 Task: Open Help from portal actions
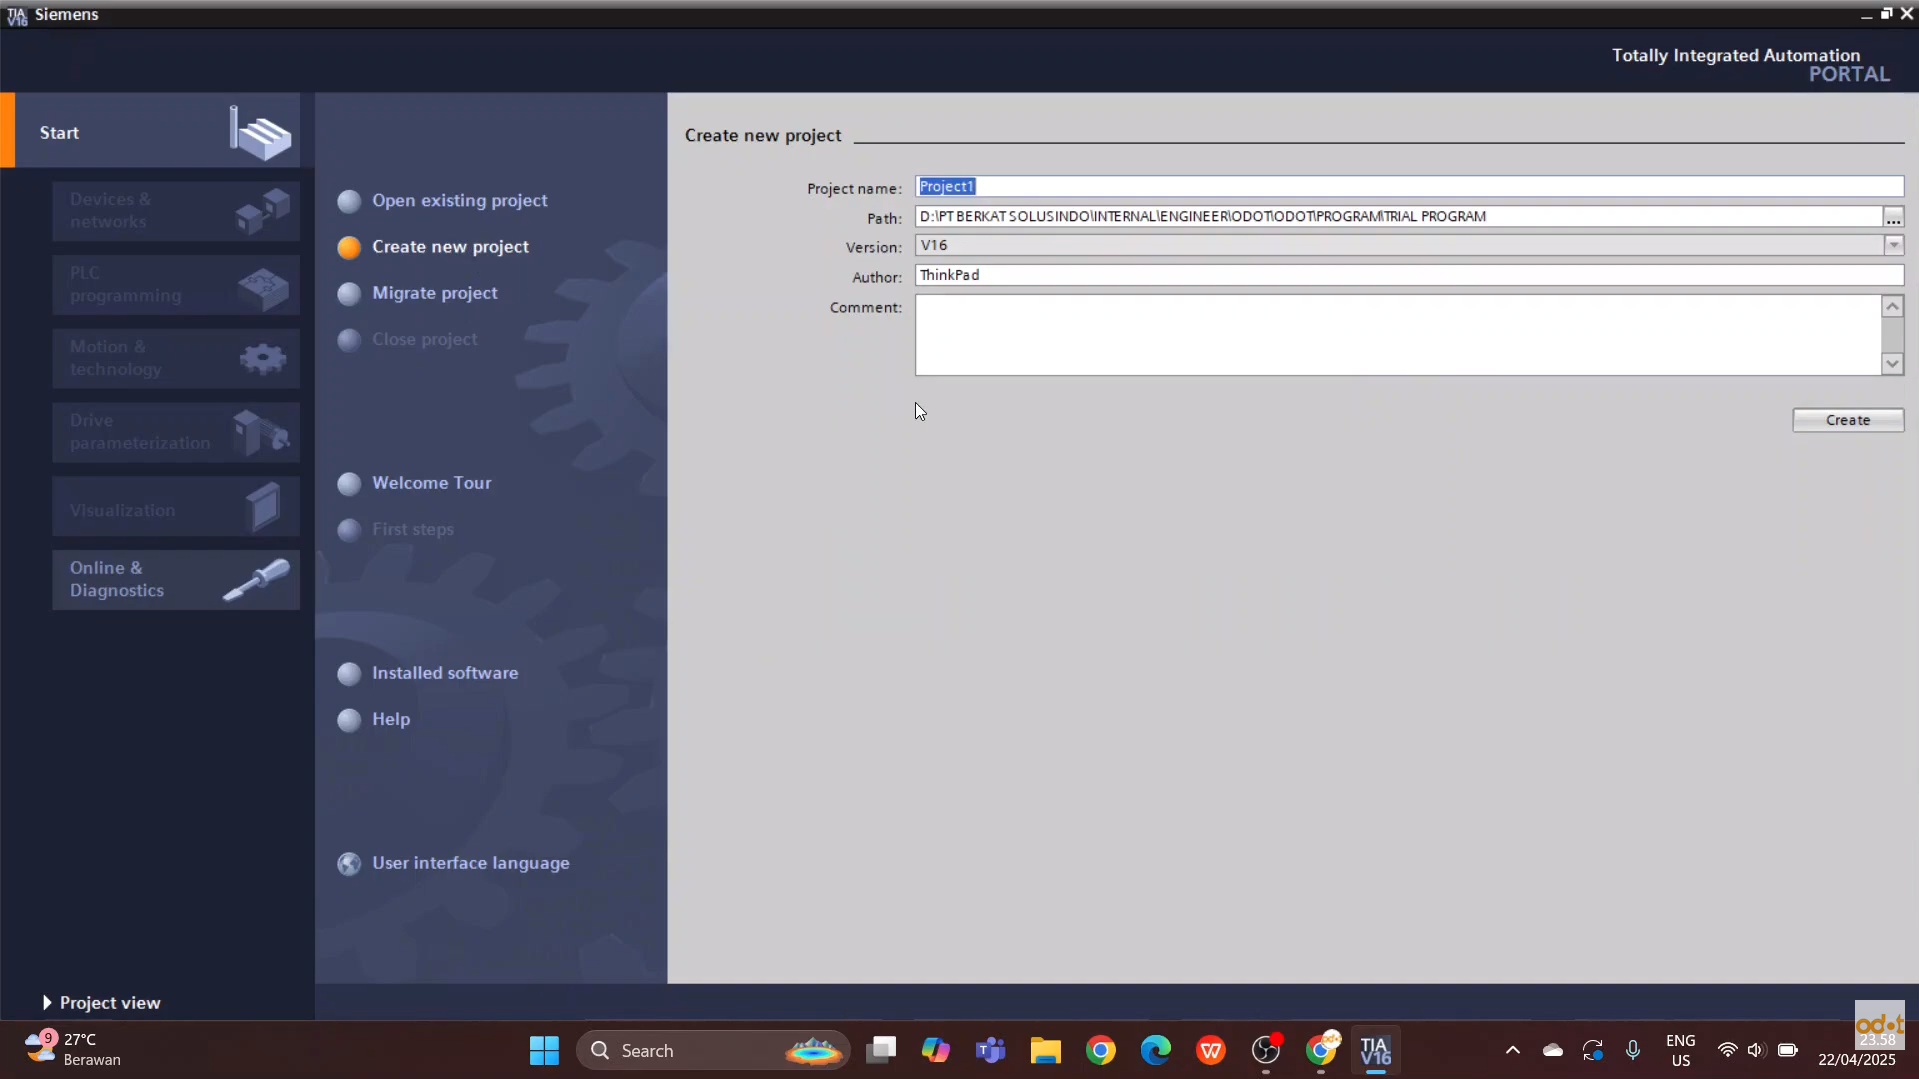(x=391, y=719)
